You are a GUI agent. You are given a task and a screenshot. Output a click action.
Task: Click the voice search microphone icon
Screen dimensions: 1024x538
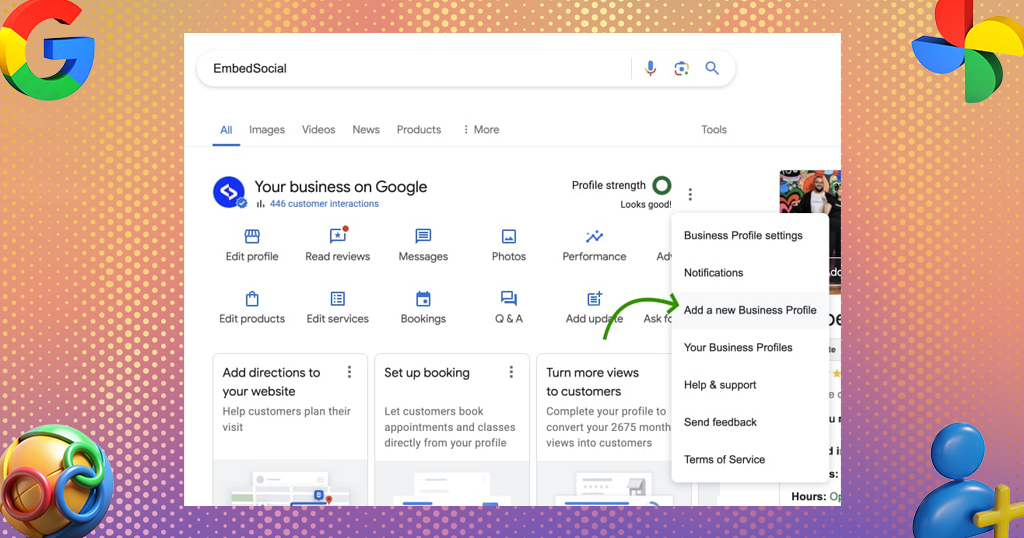pyautogui.click(x=650, y=68)
